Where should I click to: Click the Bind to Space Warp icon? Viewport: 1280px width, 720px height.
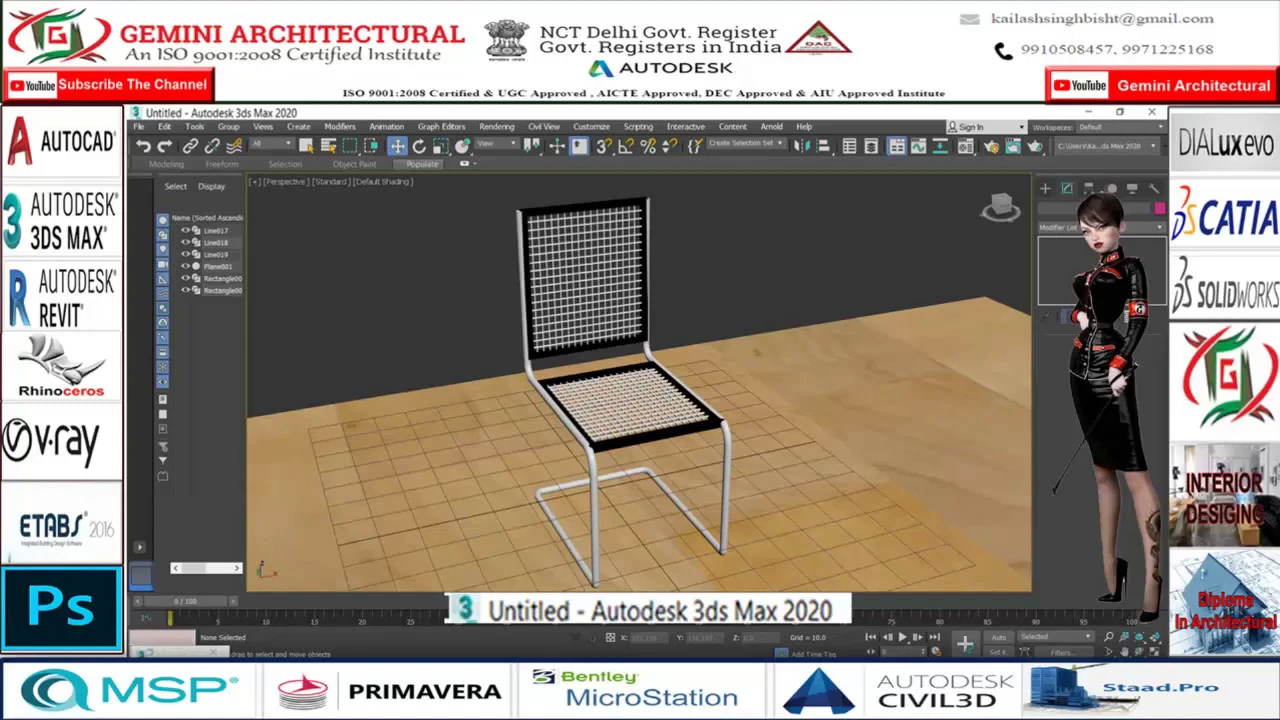pos(235,147)
